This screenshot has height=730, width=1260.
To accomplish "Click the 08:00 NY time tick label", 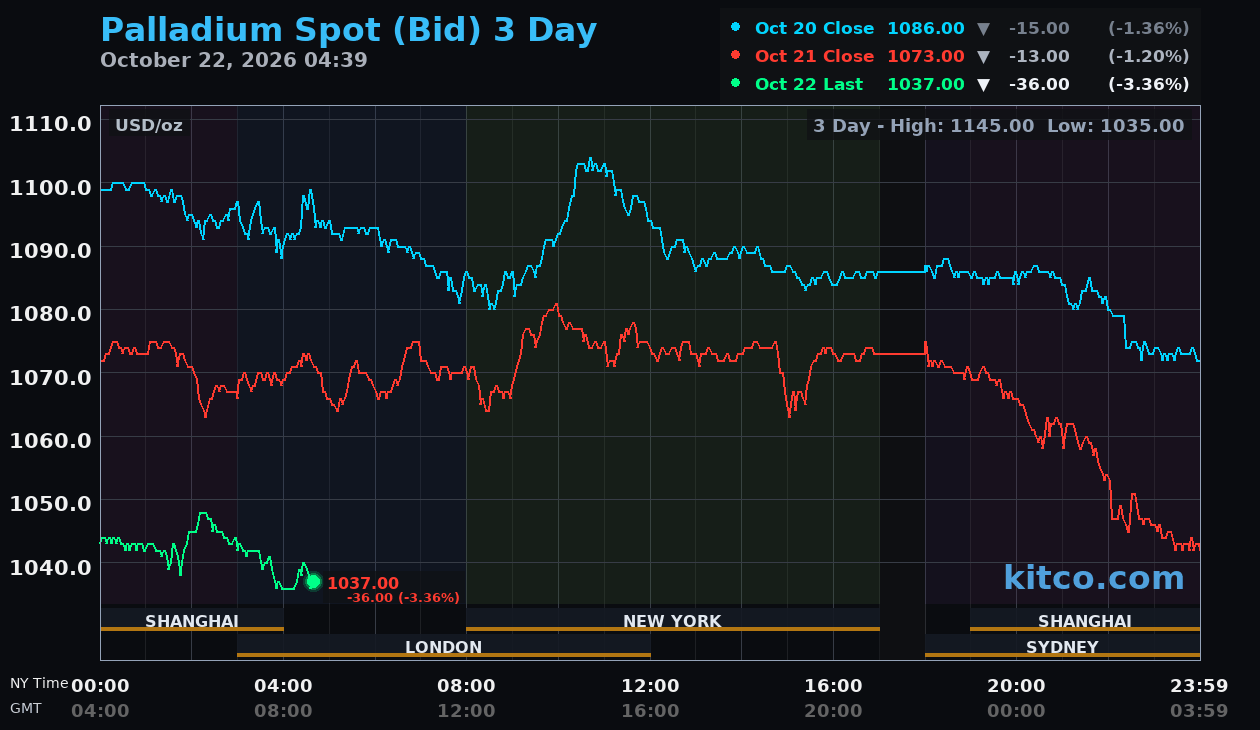I will (x=466, y=686).
